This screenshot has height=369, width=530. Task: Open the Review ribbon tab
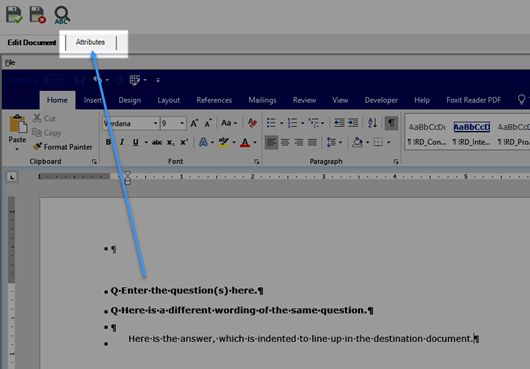(x=304, y=100)
